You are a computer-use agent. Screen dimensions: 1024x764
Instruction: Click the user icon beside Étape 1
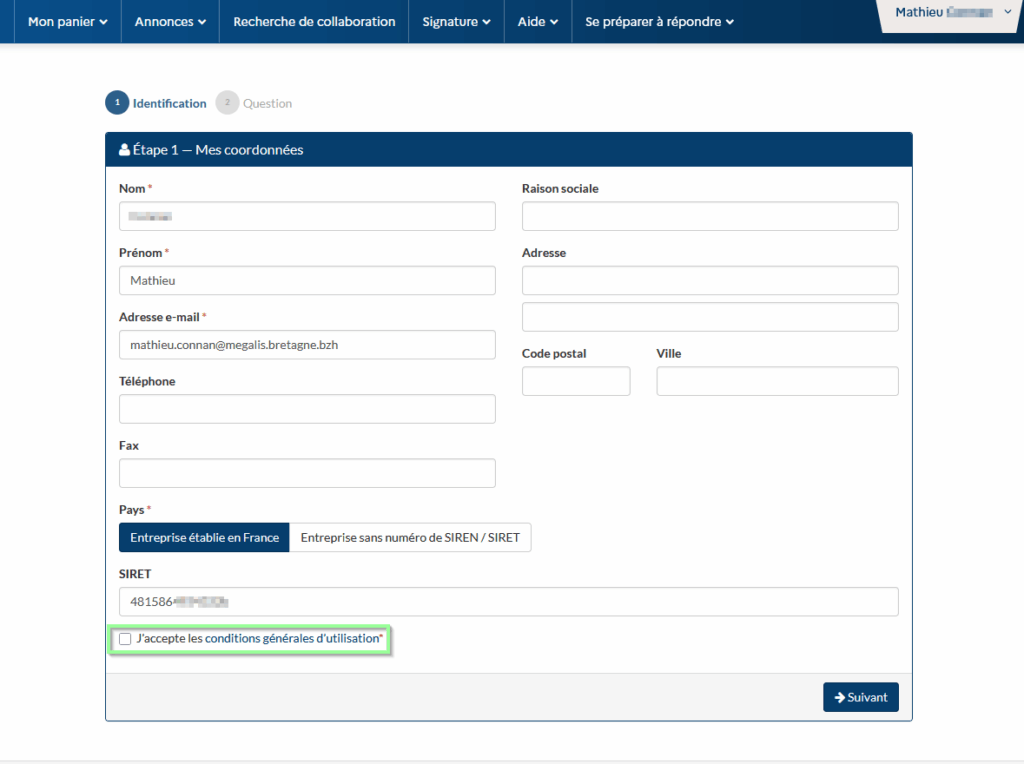[x=124, y=150]
